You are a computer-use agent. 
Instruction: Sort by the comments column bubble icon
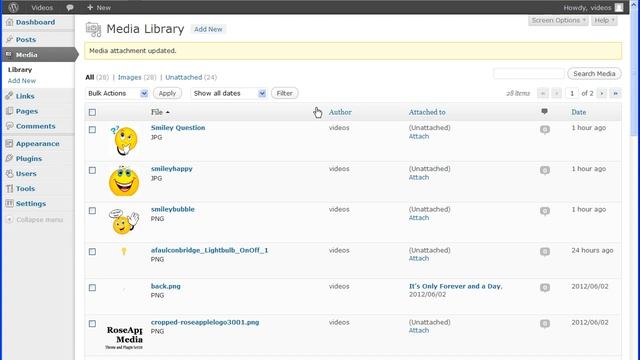click(x=544, y=111)
